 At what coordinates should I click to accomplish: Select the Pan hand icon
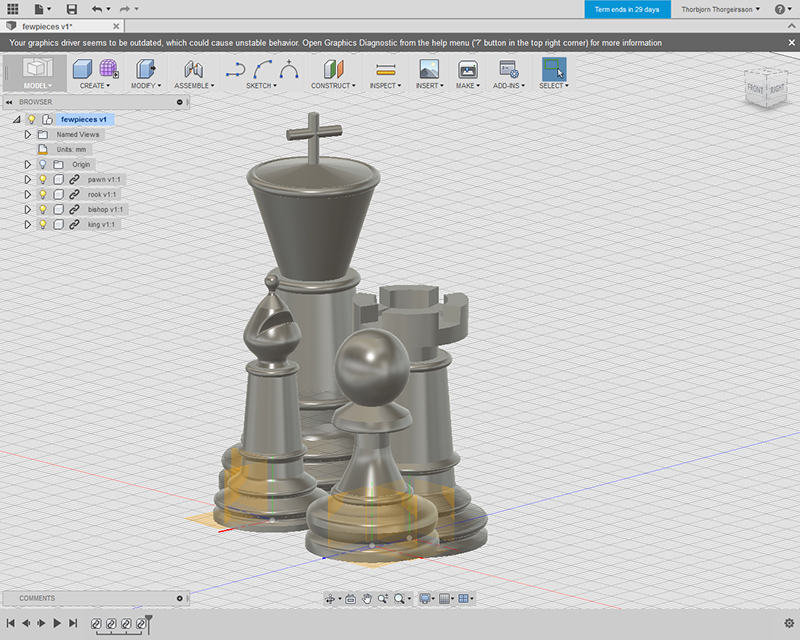pos(366,599)
